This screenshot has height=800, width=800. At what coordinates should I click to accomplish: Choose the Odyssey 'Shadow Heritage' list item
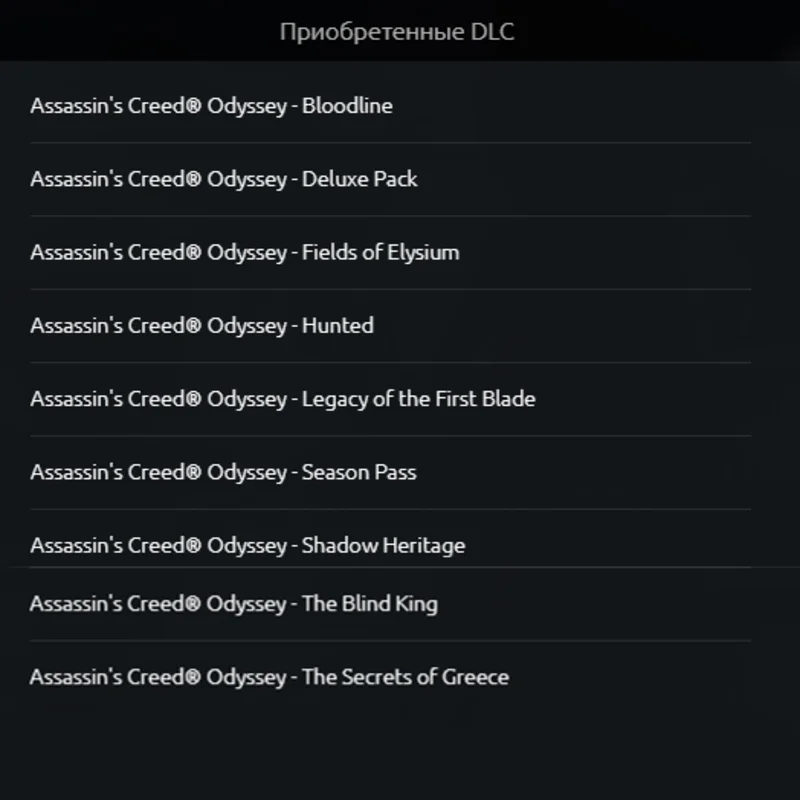[248, 545]
